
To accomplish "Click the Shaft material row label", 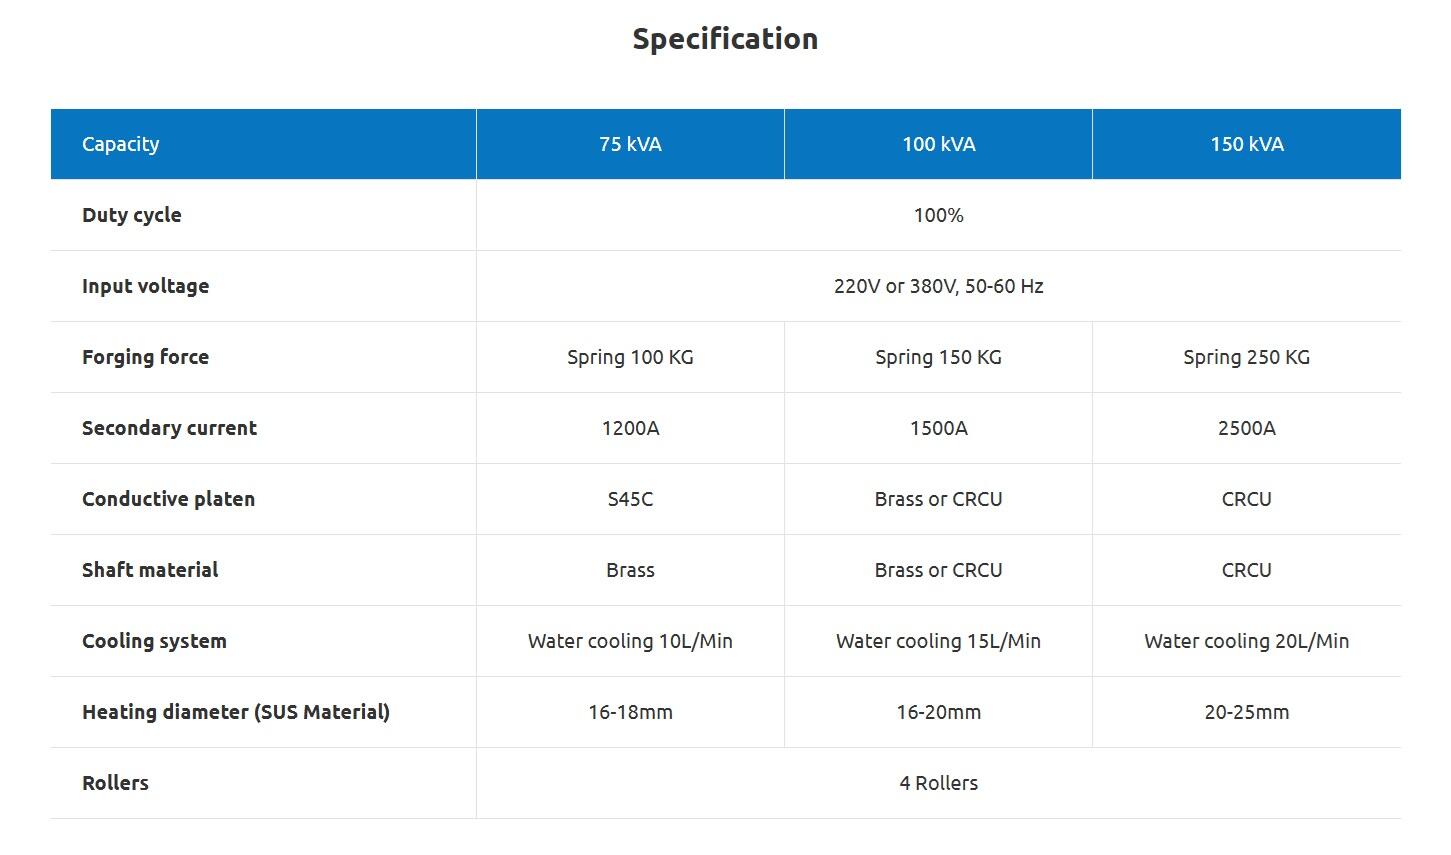I will point(150,570).
